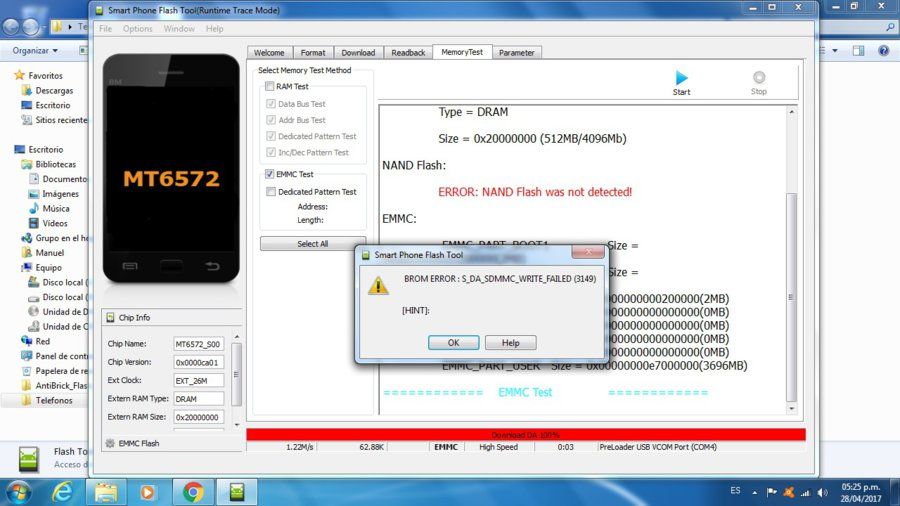
Task: Click the error dialog title icon
Action: [x=366, y=255]
